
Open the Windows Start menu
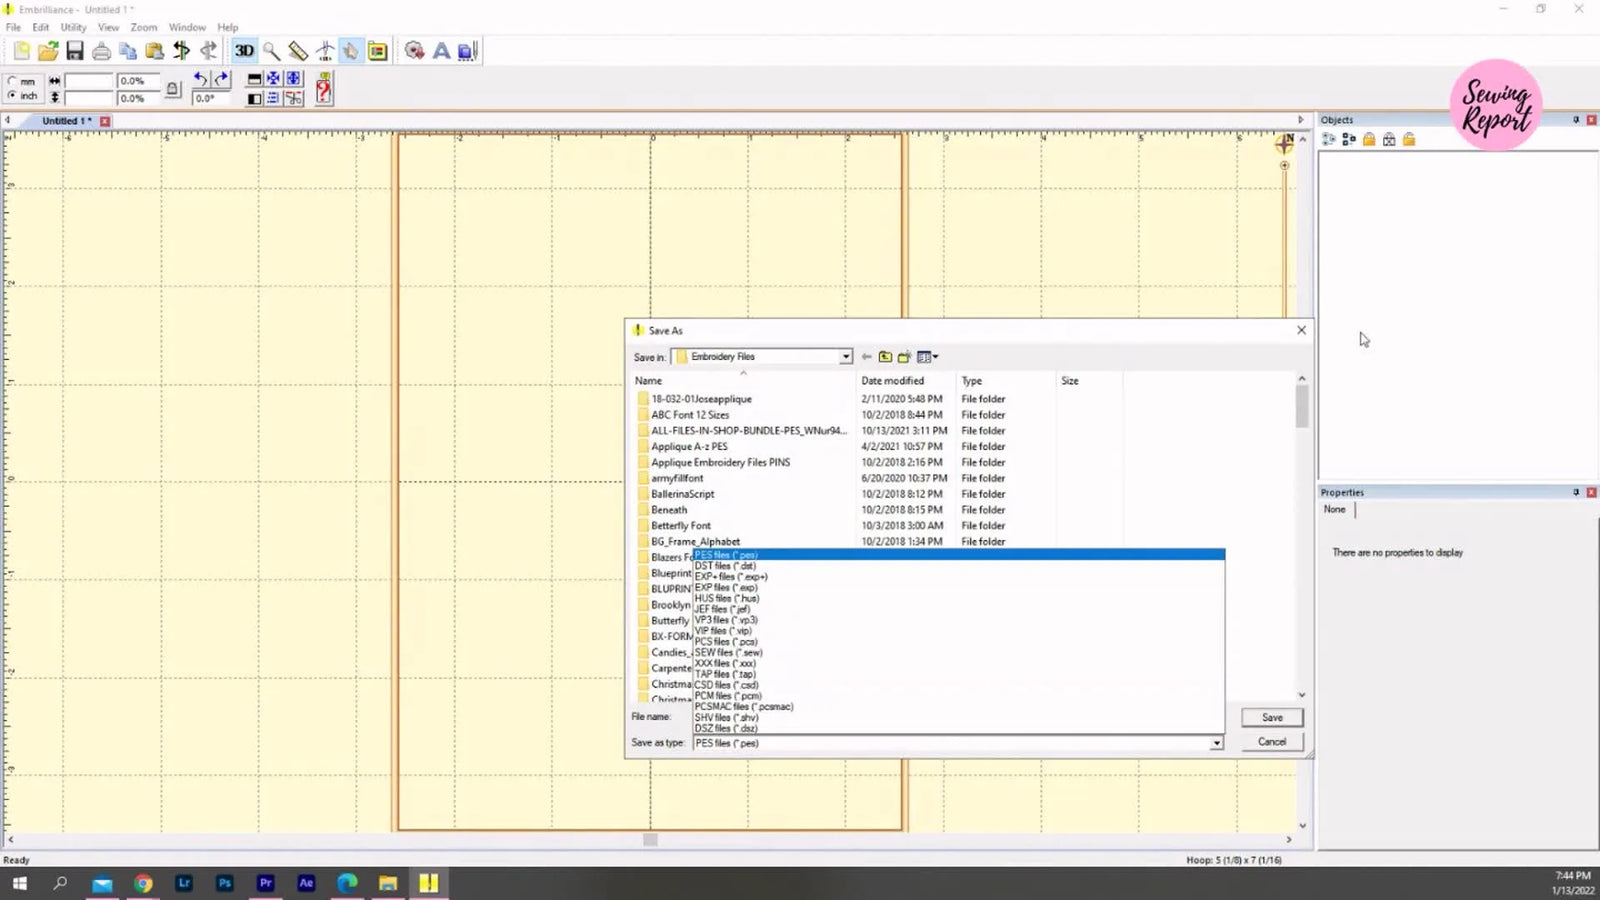pyautogui.click(x=19, y=883)
